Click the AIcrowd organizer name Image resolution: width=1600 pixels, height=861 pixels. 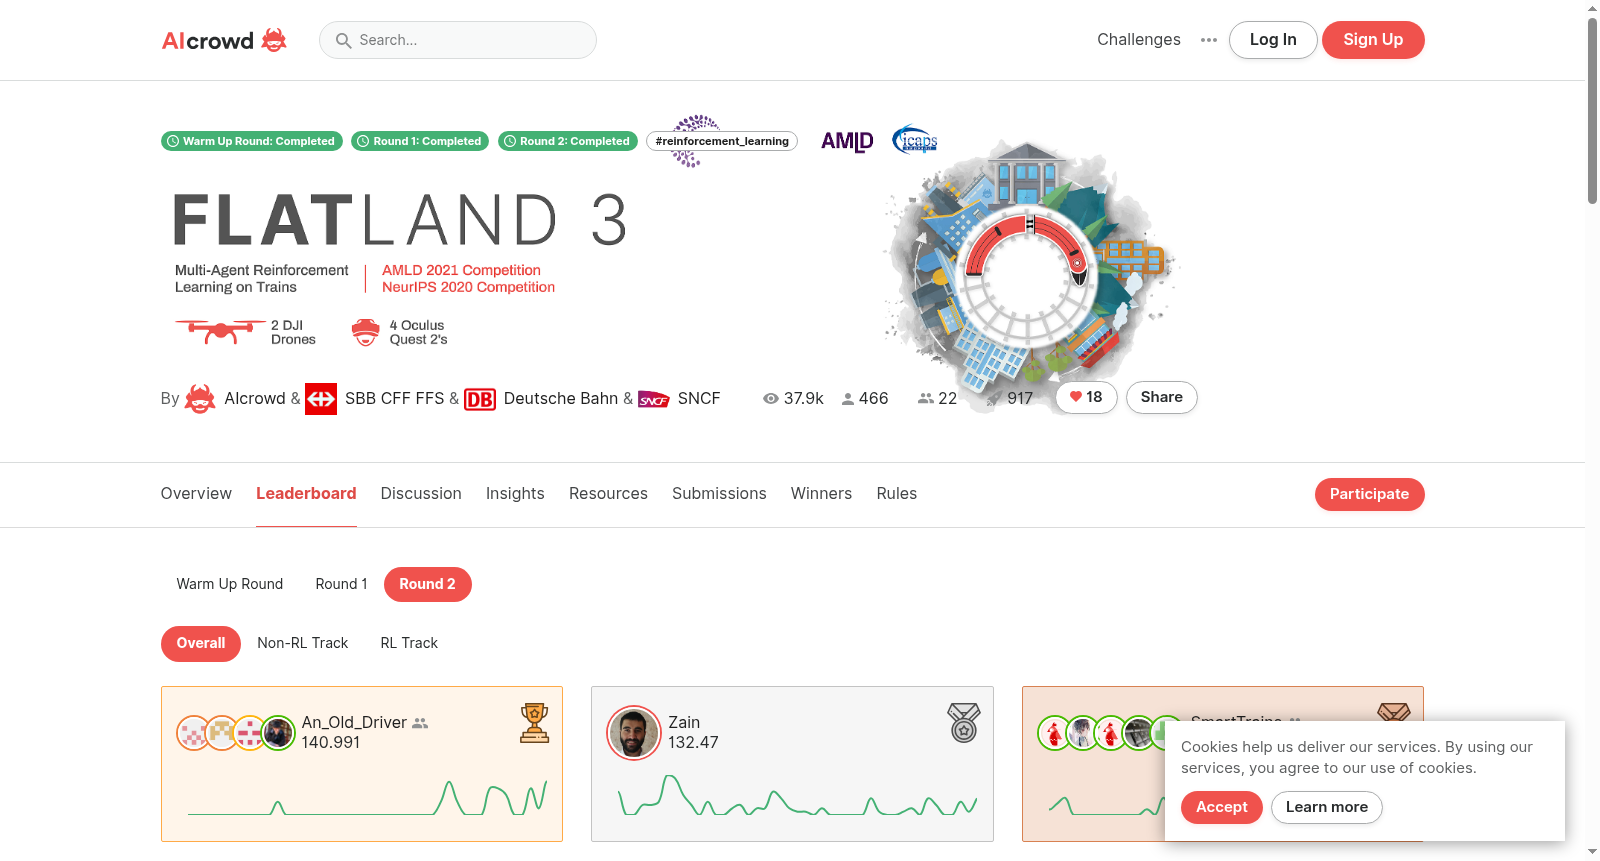tap(255, 399)
